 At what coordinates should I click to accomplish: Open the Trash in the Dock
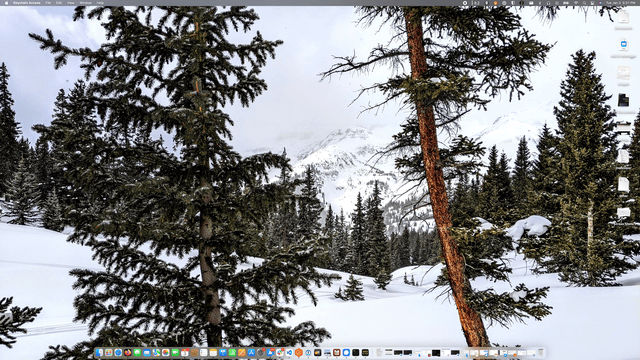tap(541, 352)
